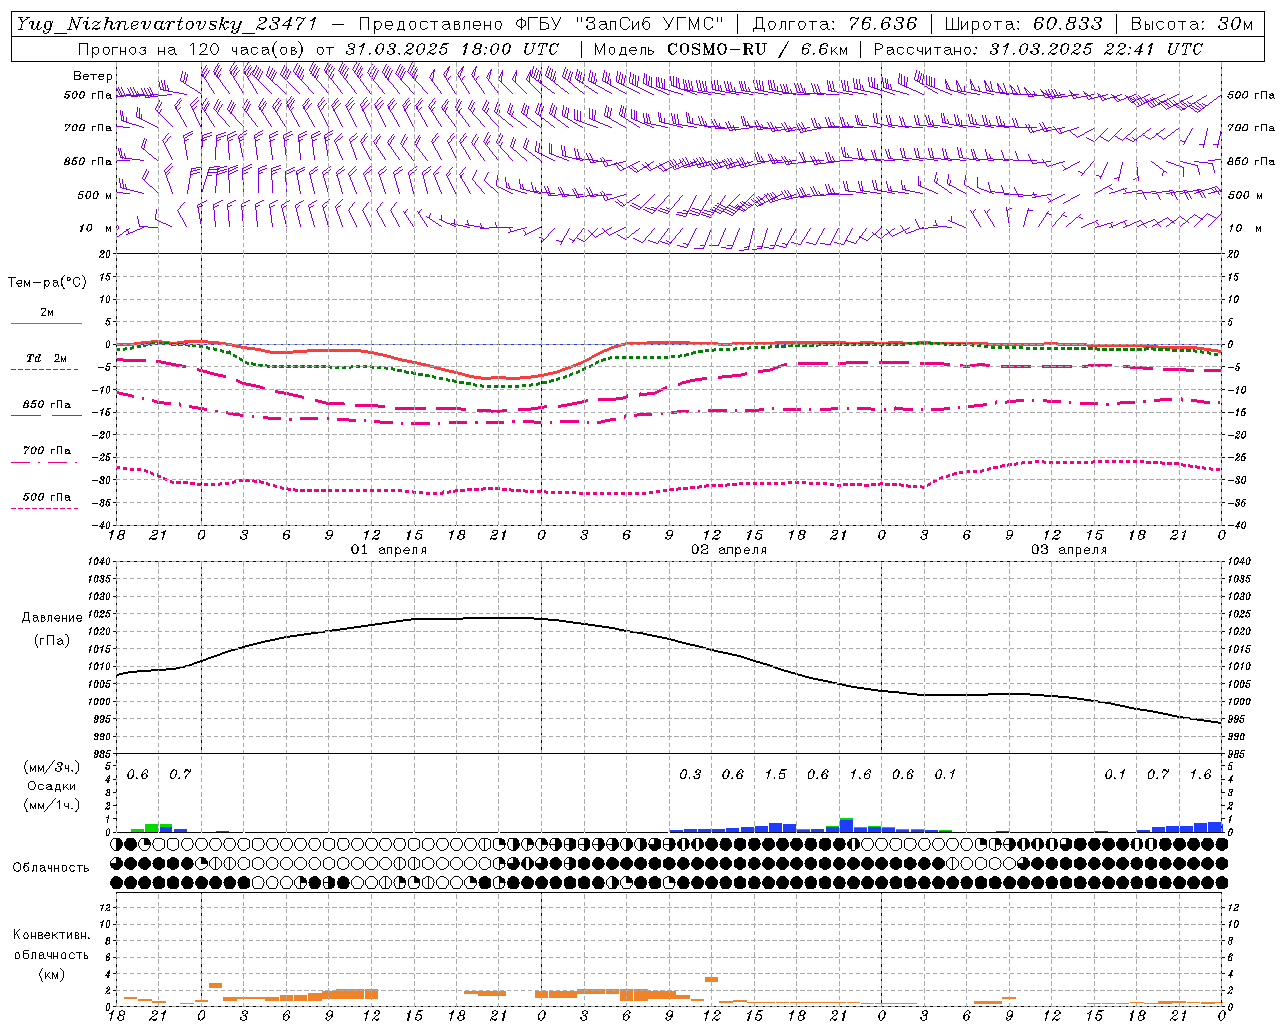Click the (мм/1ч.) precipitation unit label
Screen dimensions: 1280x1024
tap(52, 805)
